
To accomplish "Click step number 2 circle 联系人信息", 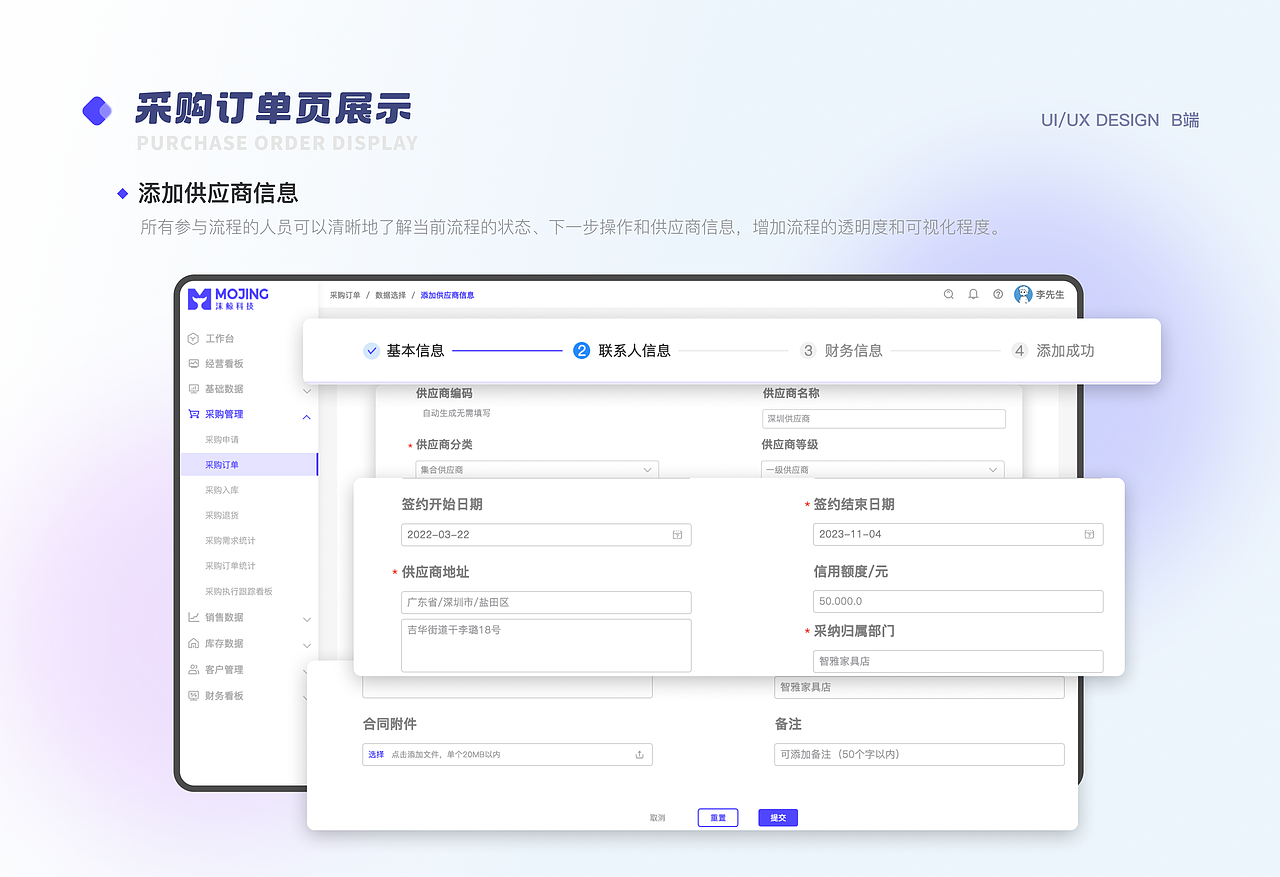I will coord(581,351).
